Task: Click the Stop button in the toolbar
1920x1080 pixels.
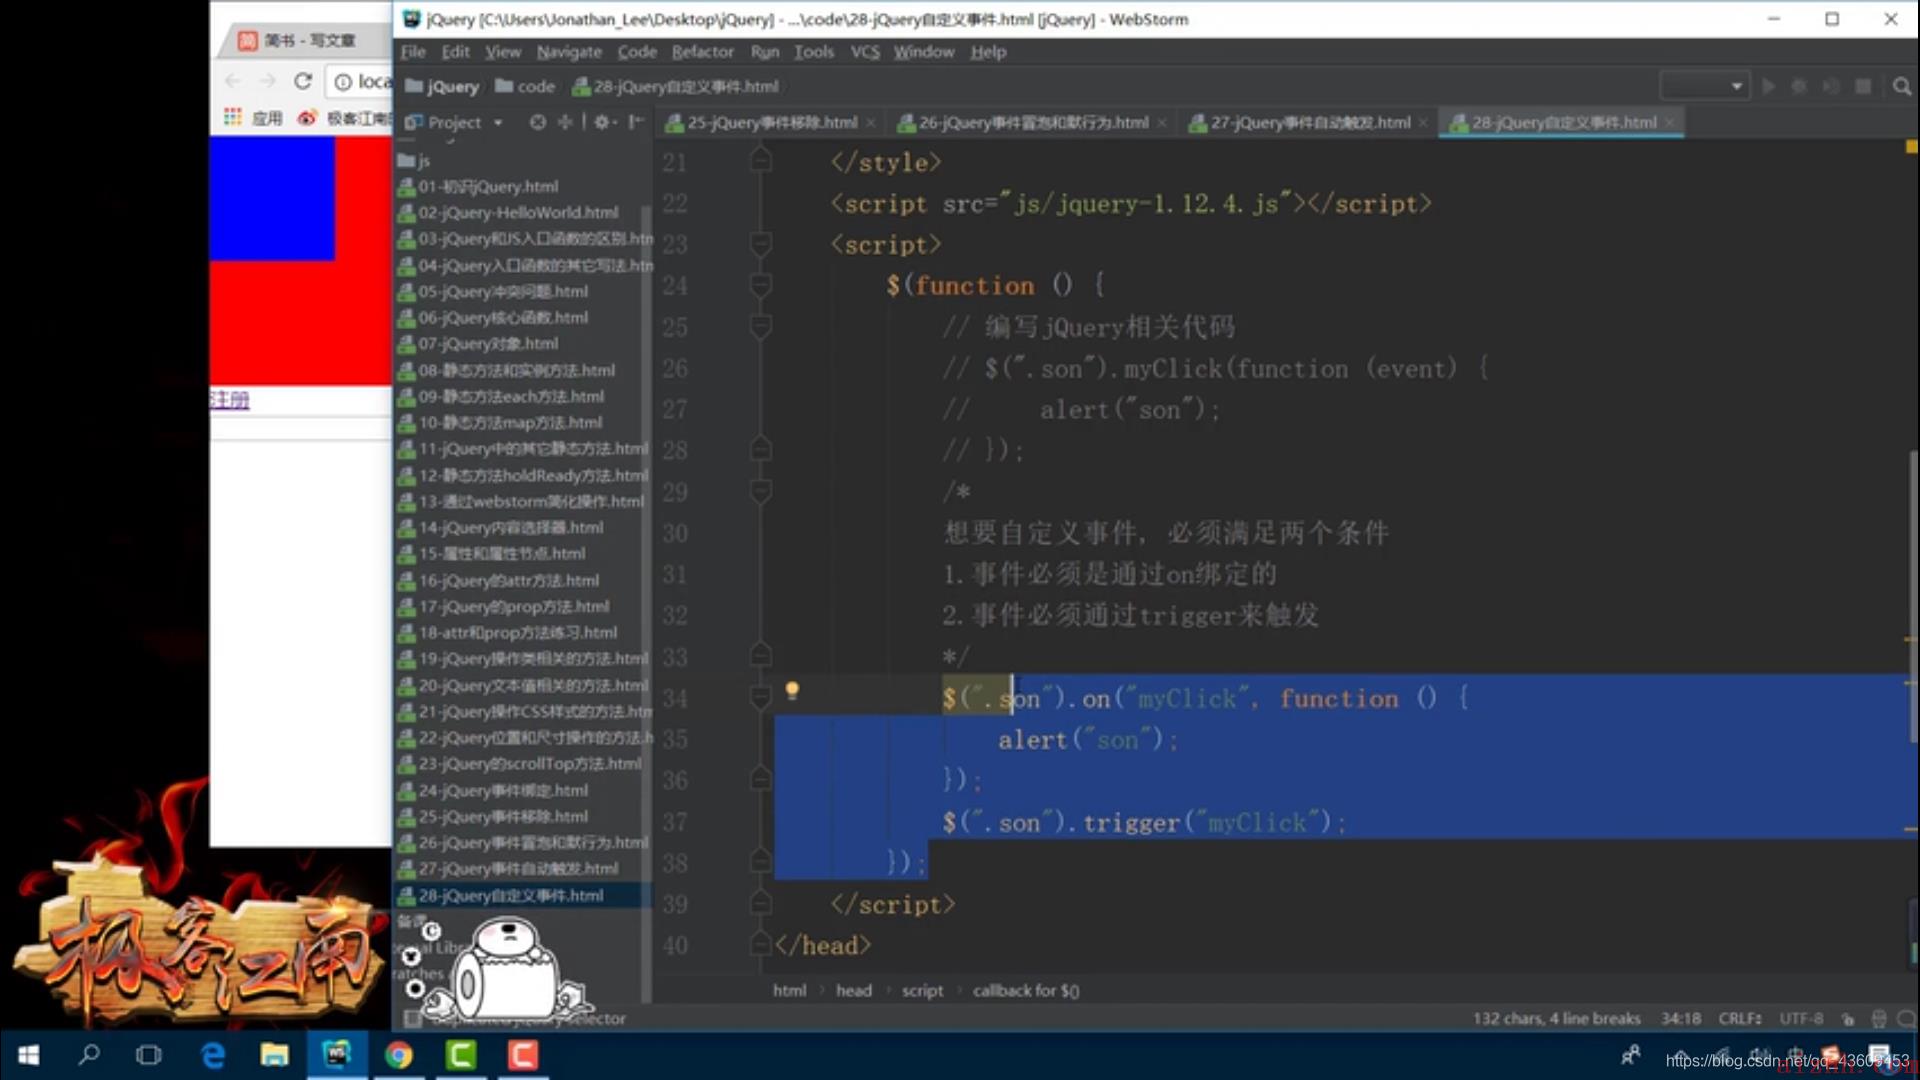Action: tap(1863, 87)
